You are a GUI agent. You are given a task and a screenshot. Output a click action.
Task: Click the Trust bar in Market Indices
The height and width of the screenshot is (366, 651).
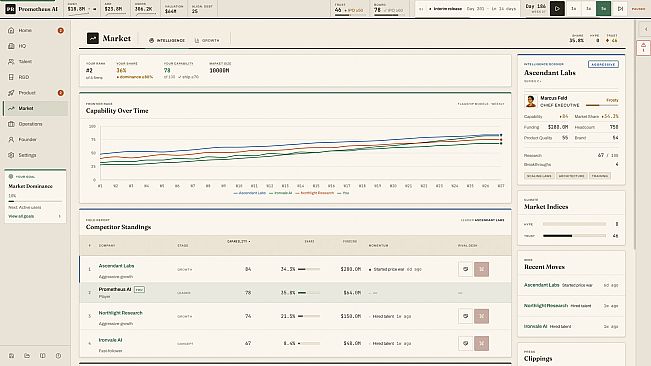pyautogui.click(x=574, y=236)
